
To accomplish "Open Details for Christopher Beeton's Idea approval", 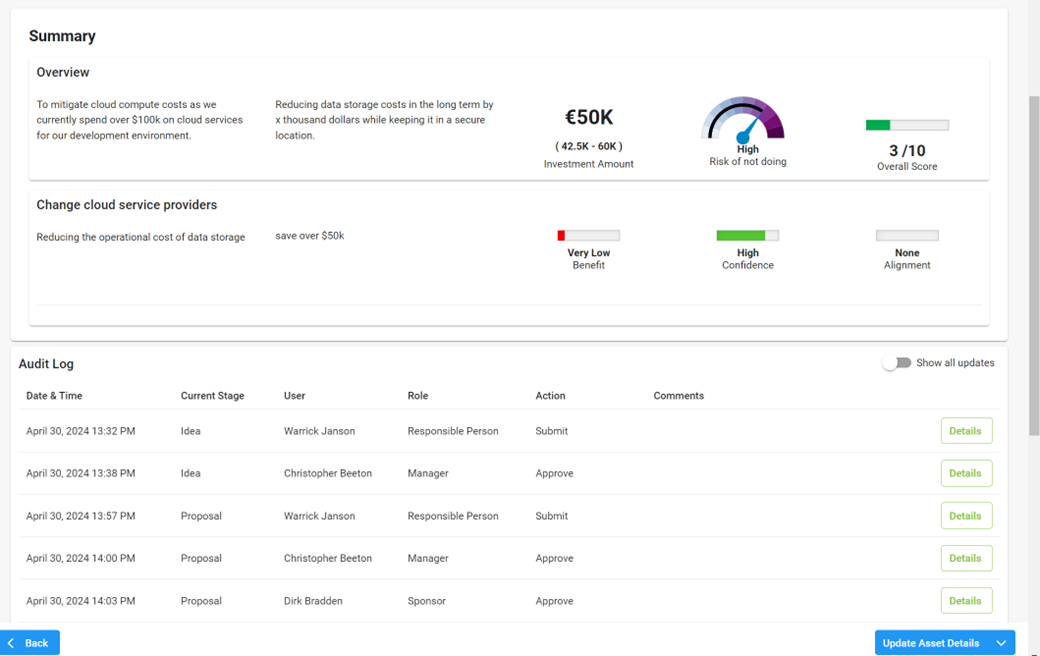I will (x=966, y=473).
